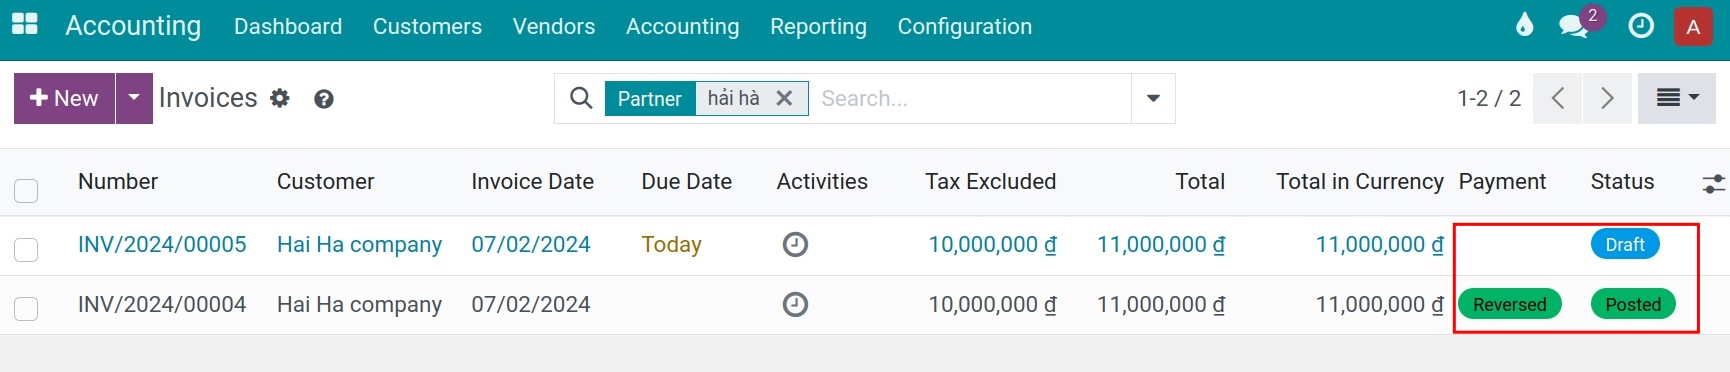Toggle the search options dropdown arrow

click(1153, 98)
